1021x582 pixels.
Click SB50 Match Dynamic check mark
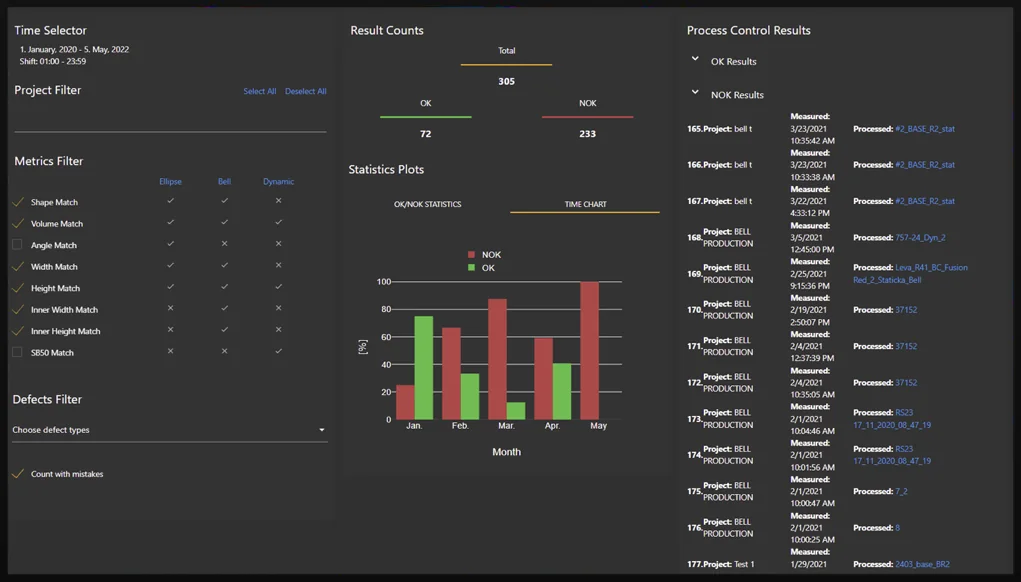[x=278, y=351]
